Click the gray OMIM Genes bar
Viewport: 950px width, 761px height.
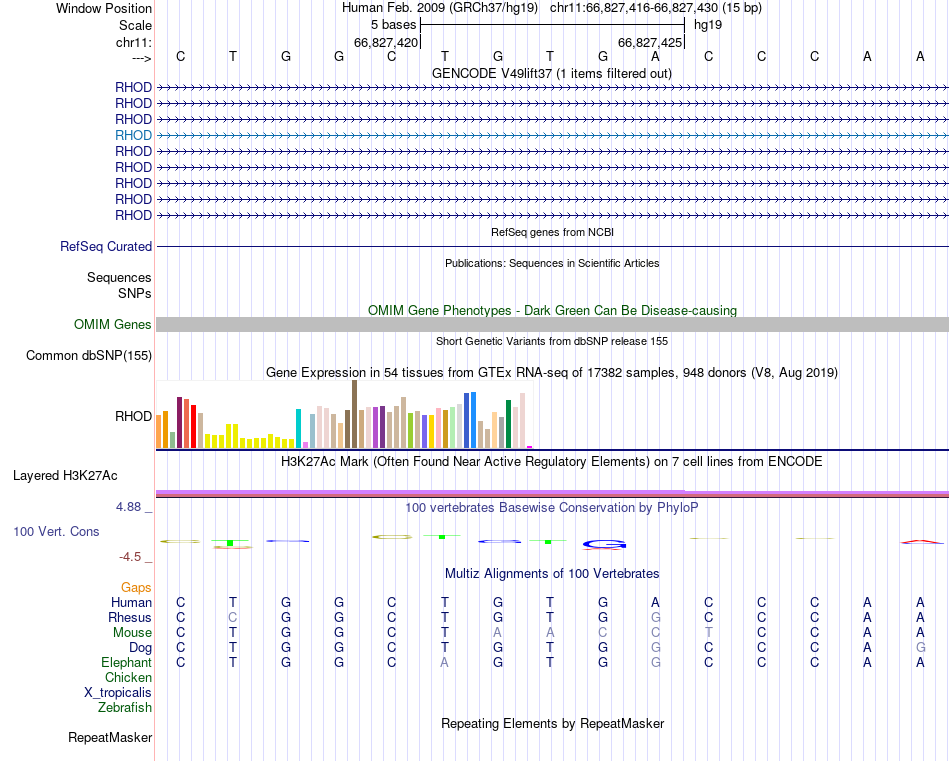point(553,324)
